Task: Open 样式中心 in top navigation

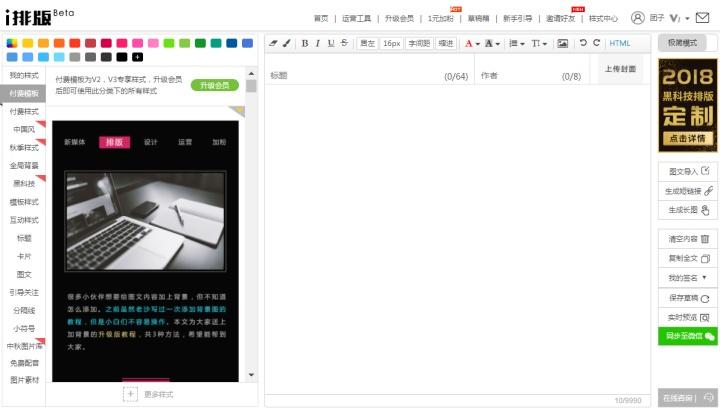Action: (603, 18)
